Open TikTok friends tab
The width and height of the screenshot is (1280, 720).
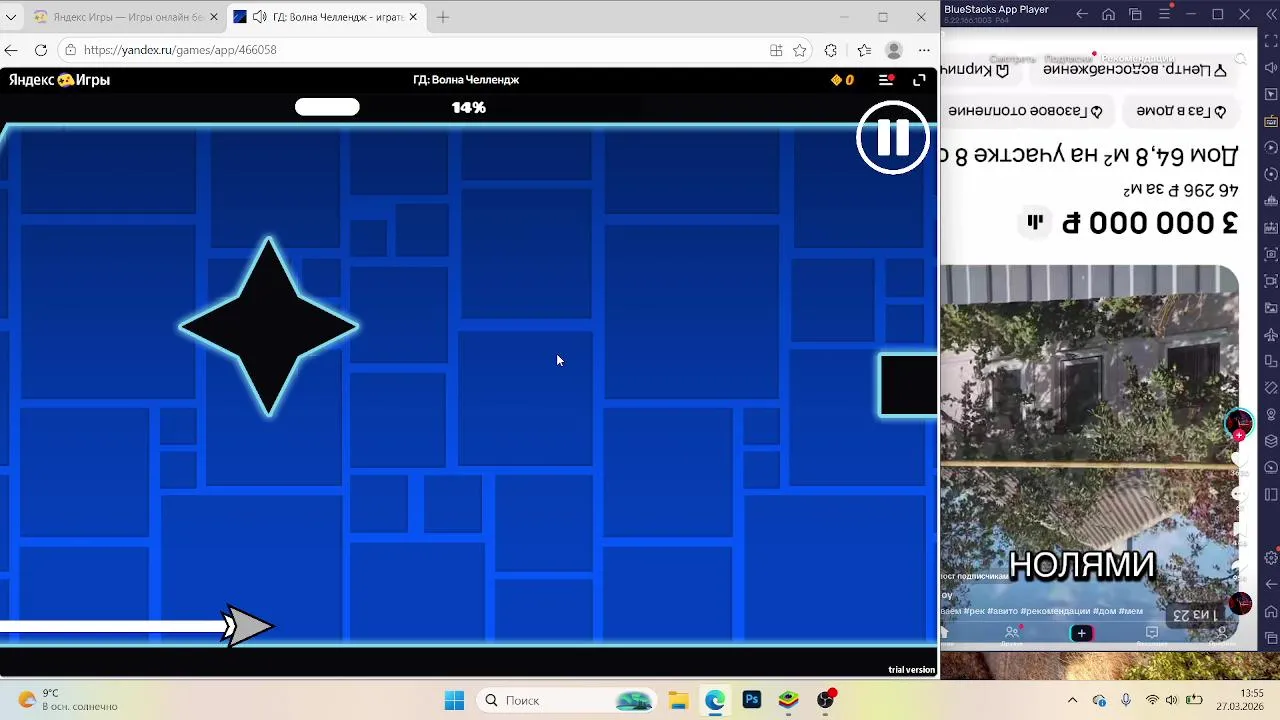(x=1012, y=633)
